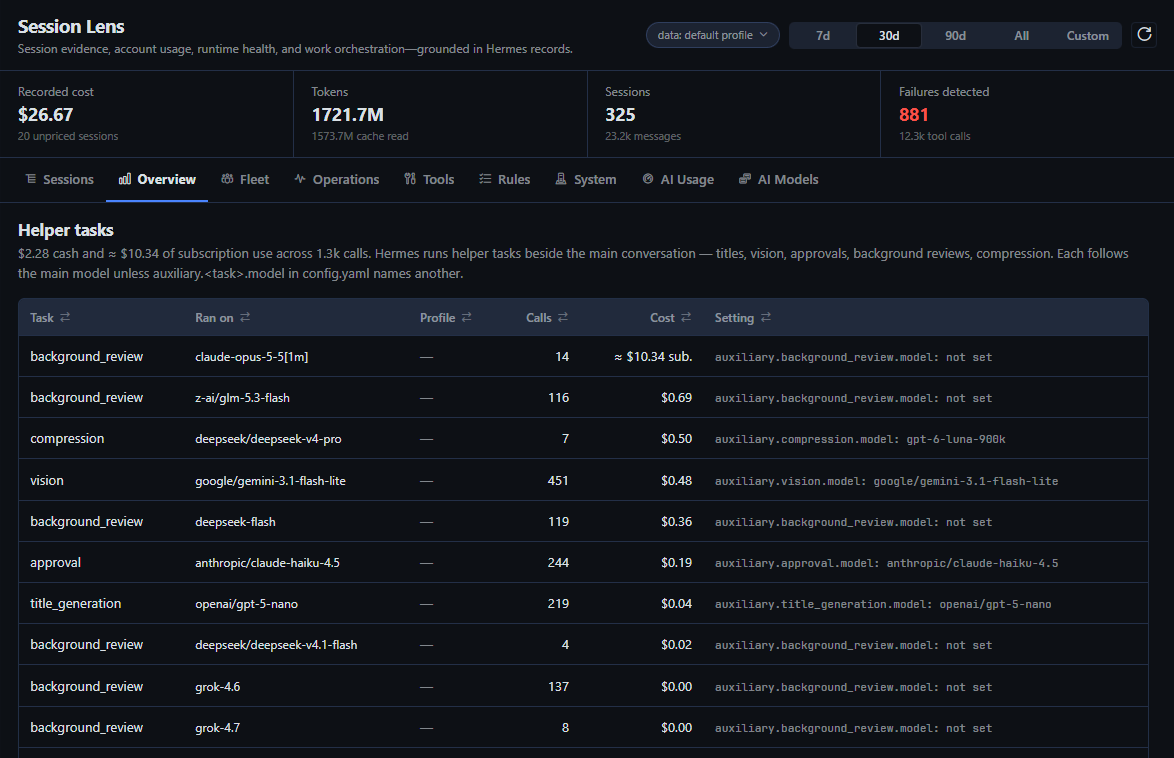
Task: Click the vision task row
Action: 583,480
